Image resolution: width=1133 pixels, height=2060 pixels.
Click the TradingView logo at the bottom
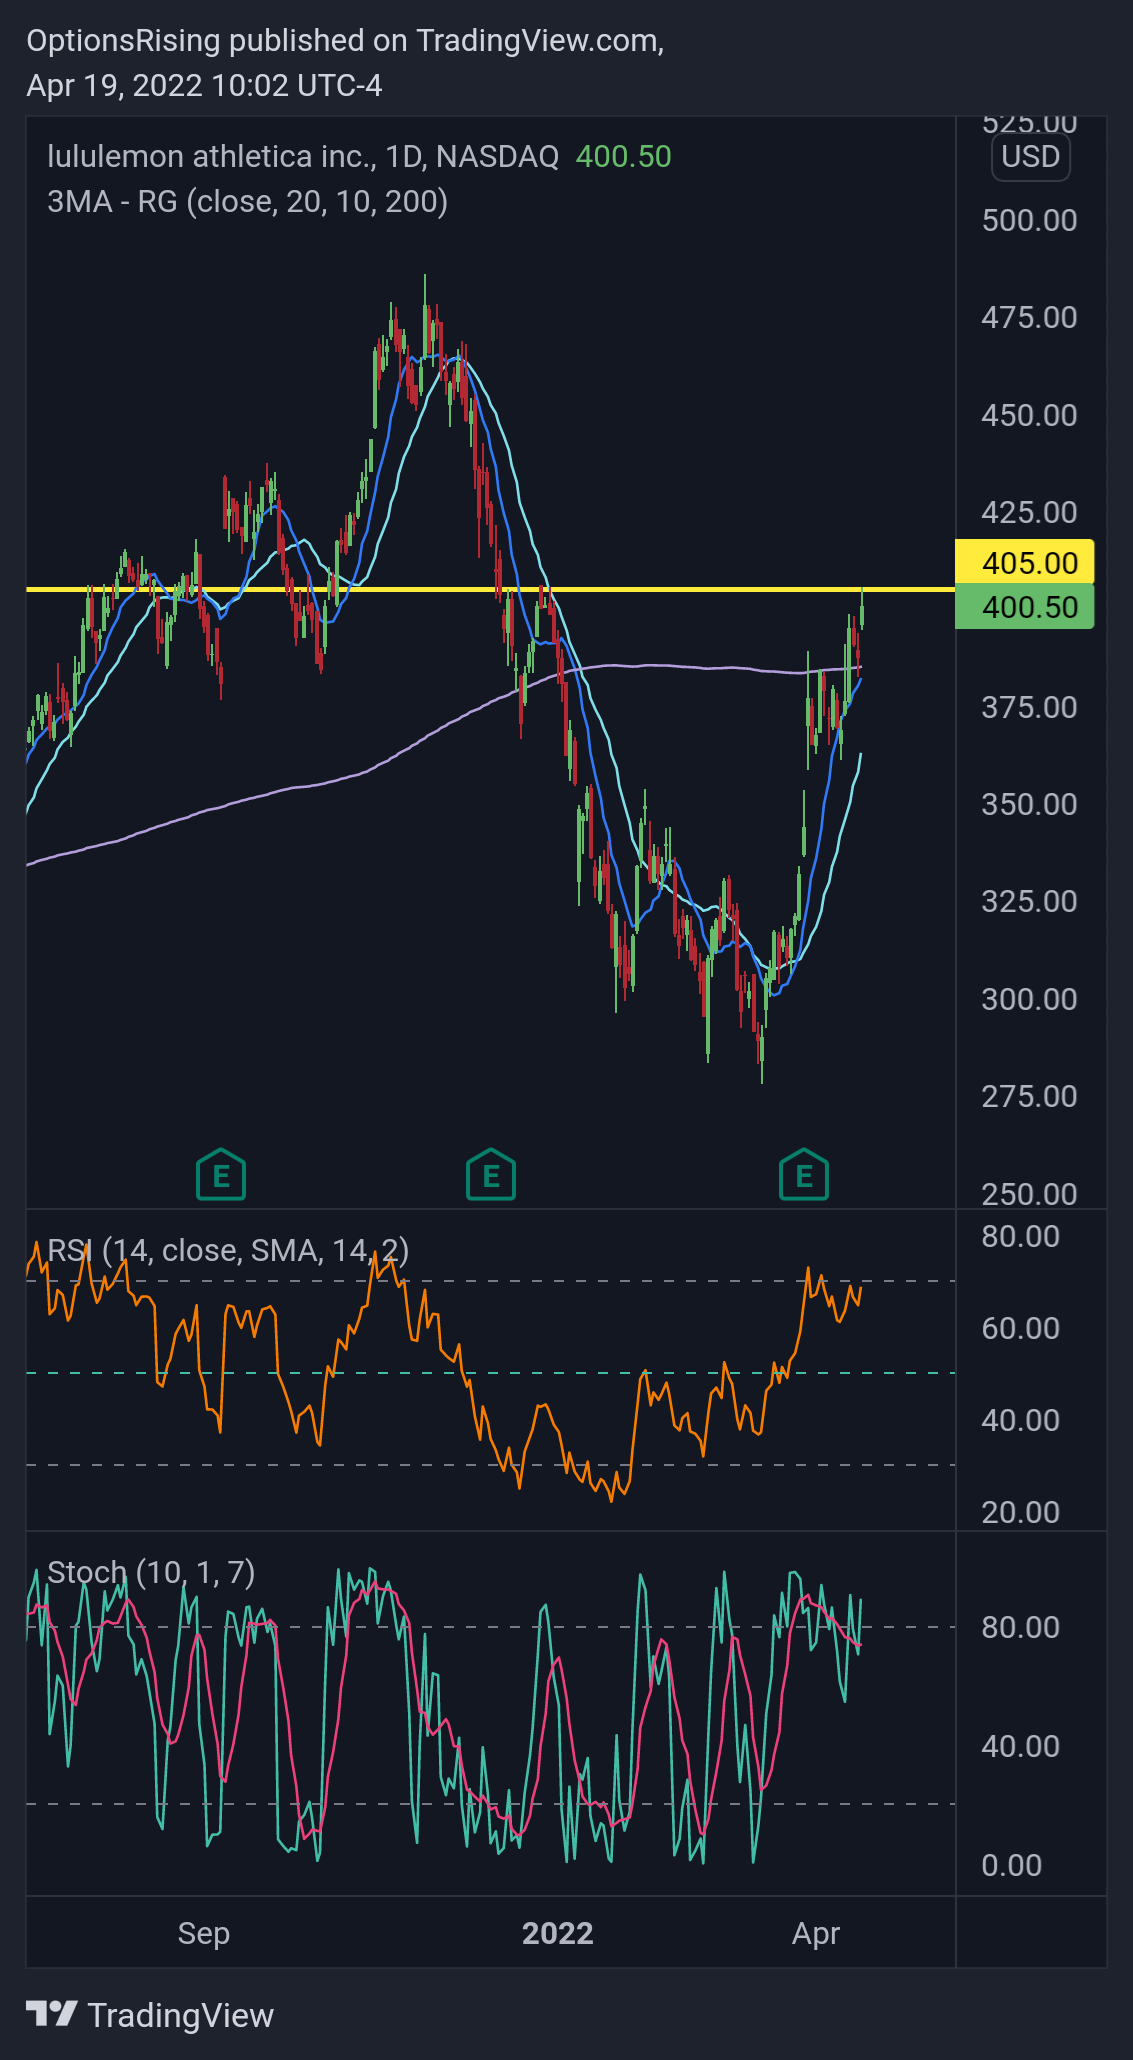(x=150, y=2015)
